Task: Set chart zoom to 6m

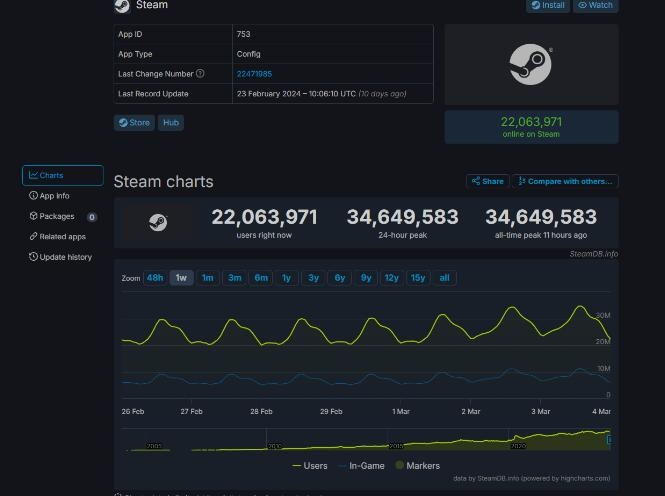Action: [x=261, y=278]
